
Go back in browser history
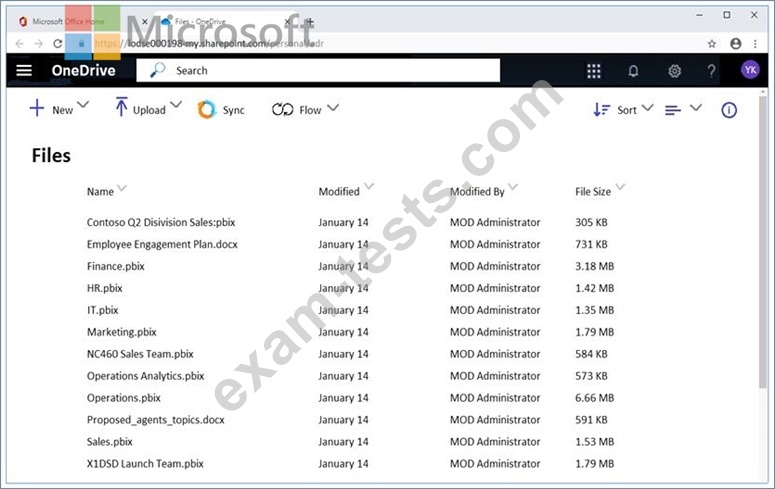(19, 44)
